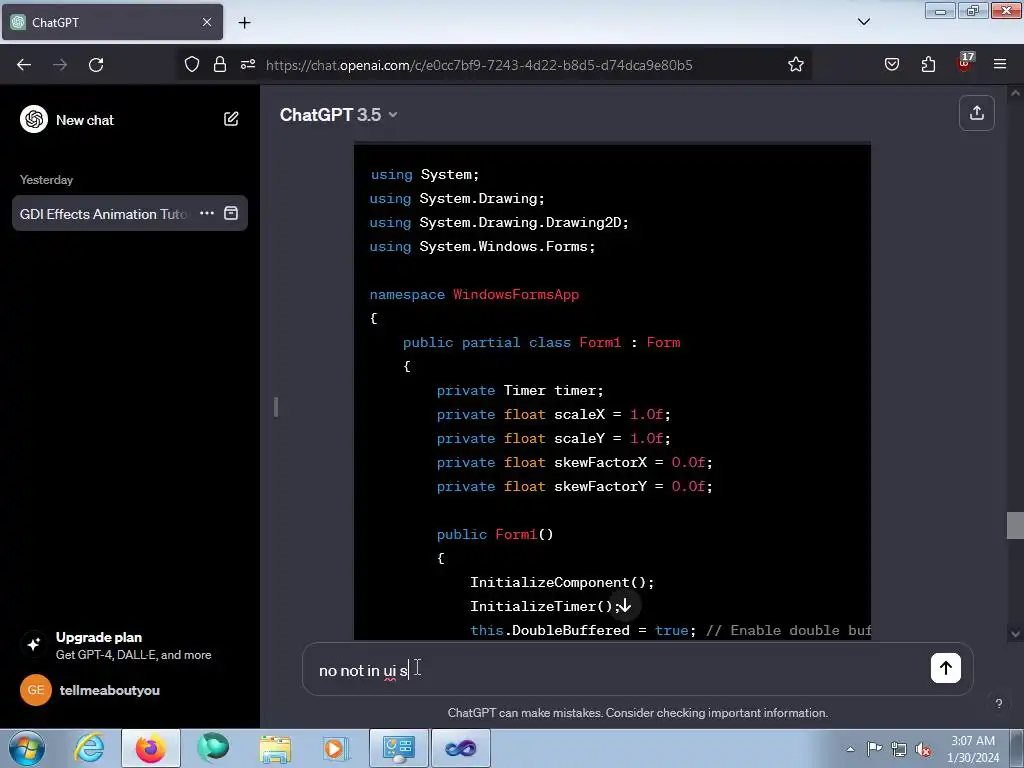The width and height of the screenshot is (1024, 768).
Task: Archive the GDI Effects Animation chat
Action: pyautogui.click(x=231, y=214)
